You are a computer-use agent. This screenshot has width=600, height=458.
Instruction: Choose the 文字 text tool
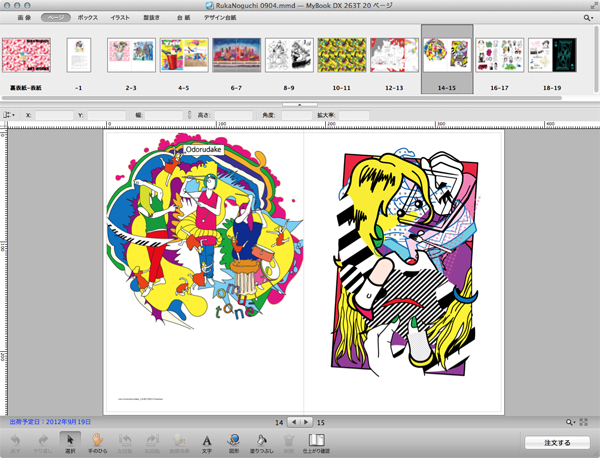[x=207, y=440]
